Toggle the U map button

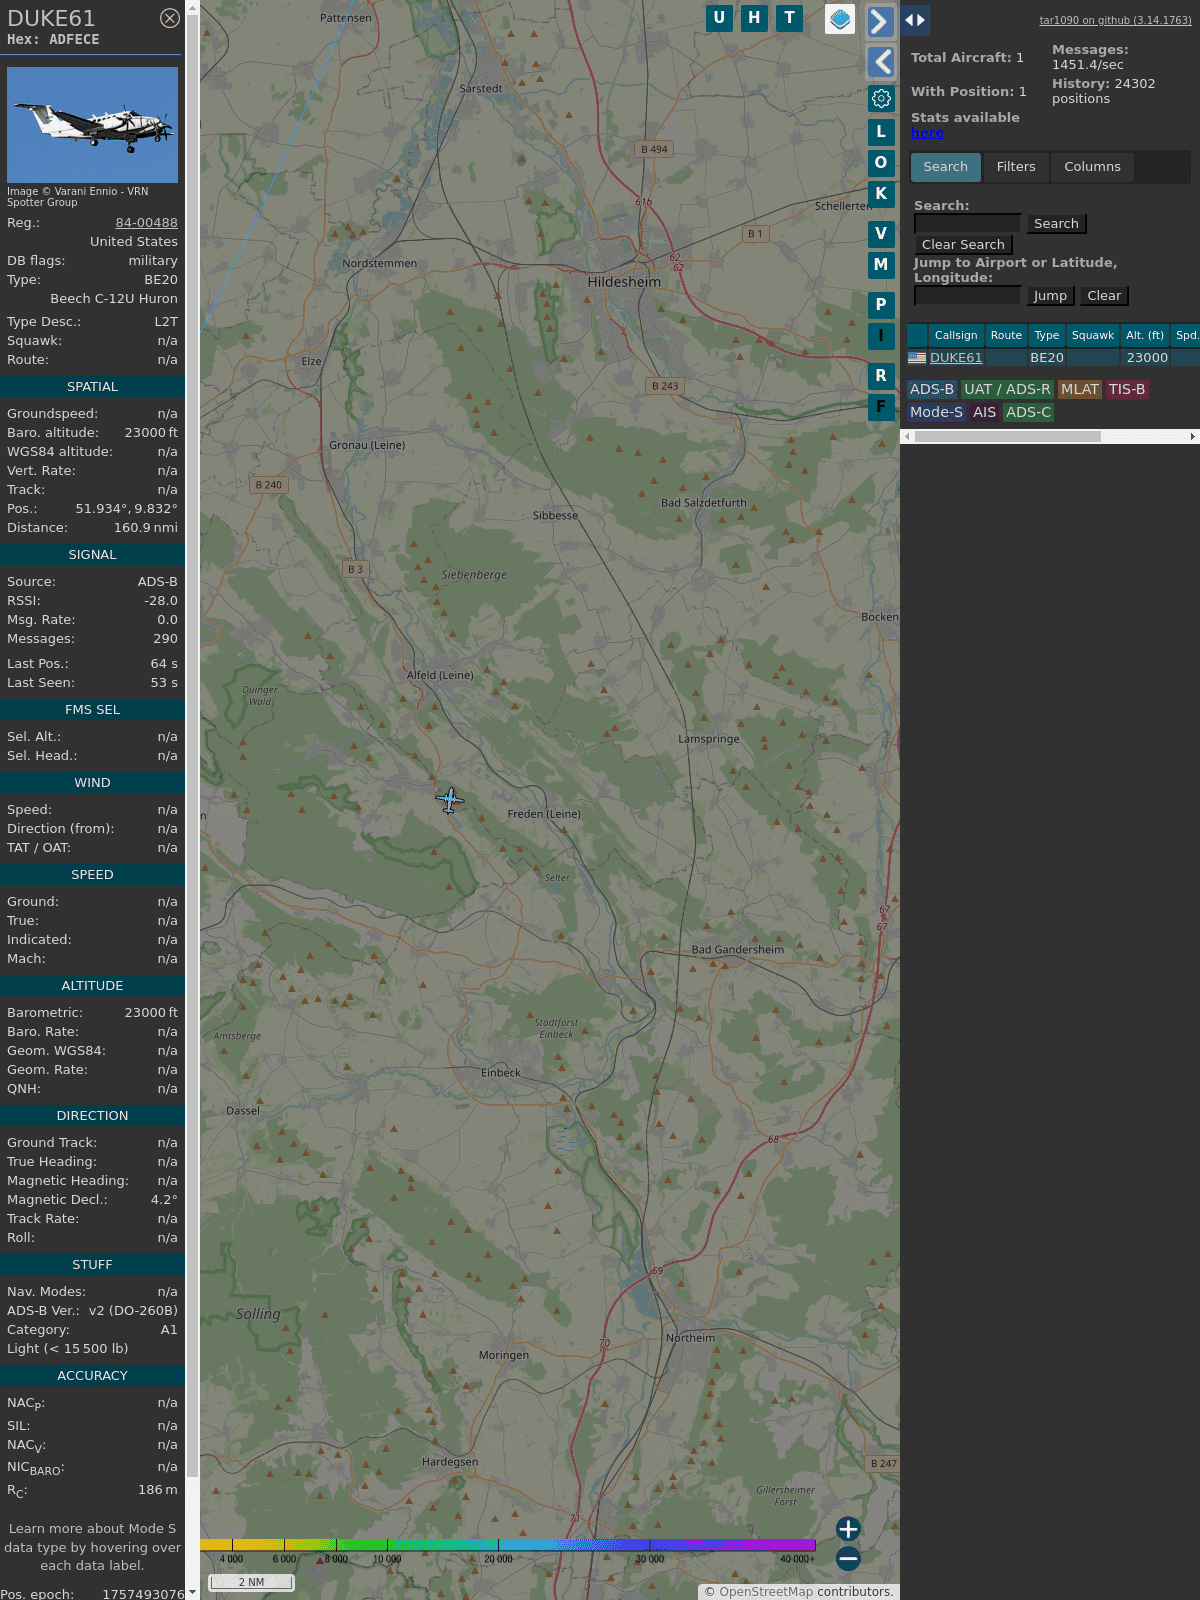click(x=719, y=18)
